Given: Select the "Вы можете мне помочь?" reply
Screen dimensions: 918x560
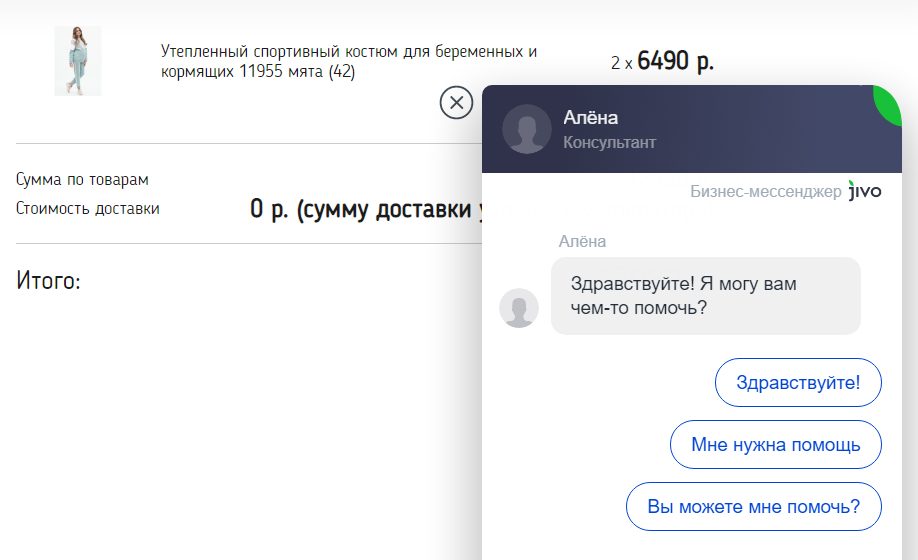Looking at the screenshot, I should coord(753,506).
